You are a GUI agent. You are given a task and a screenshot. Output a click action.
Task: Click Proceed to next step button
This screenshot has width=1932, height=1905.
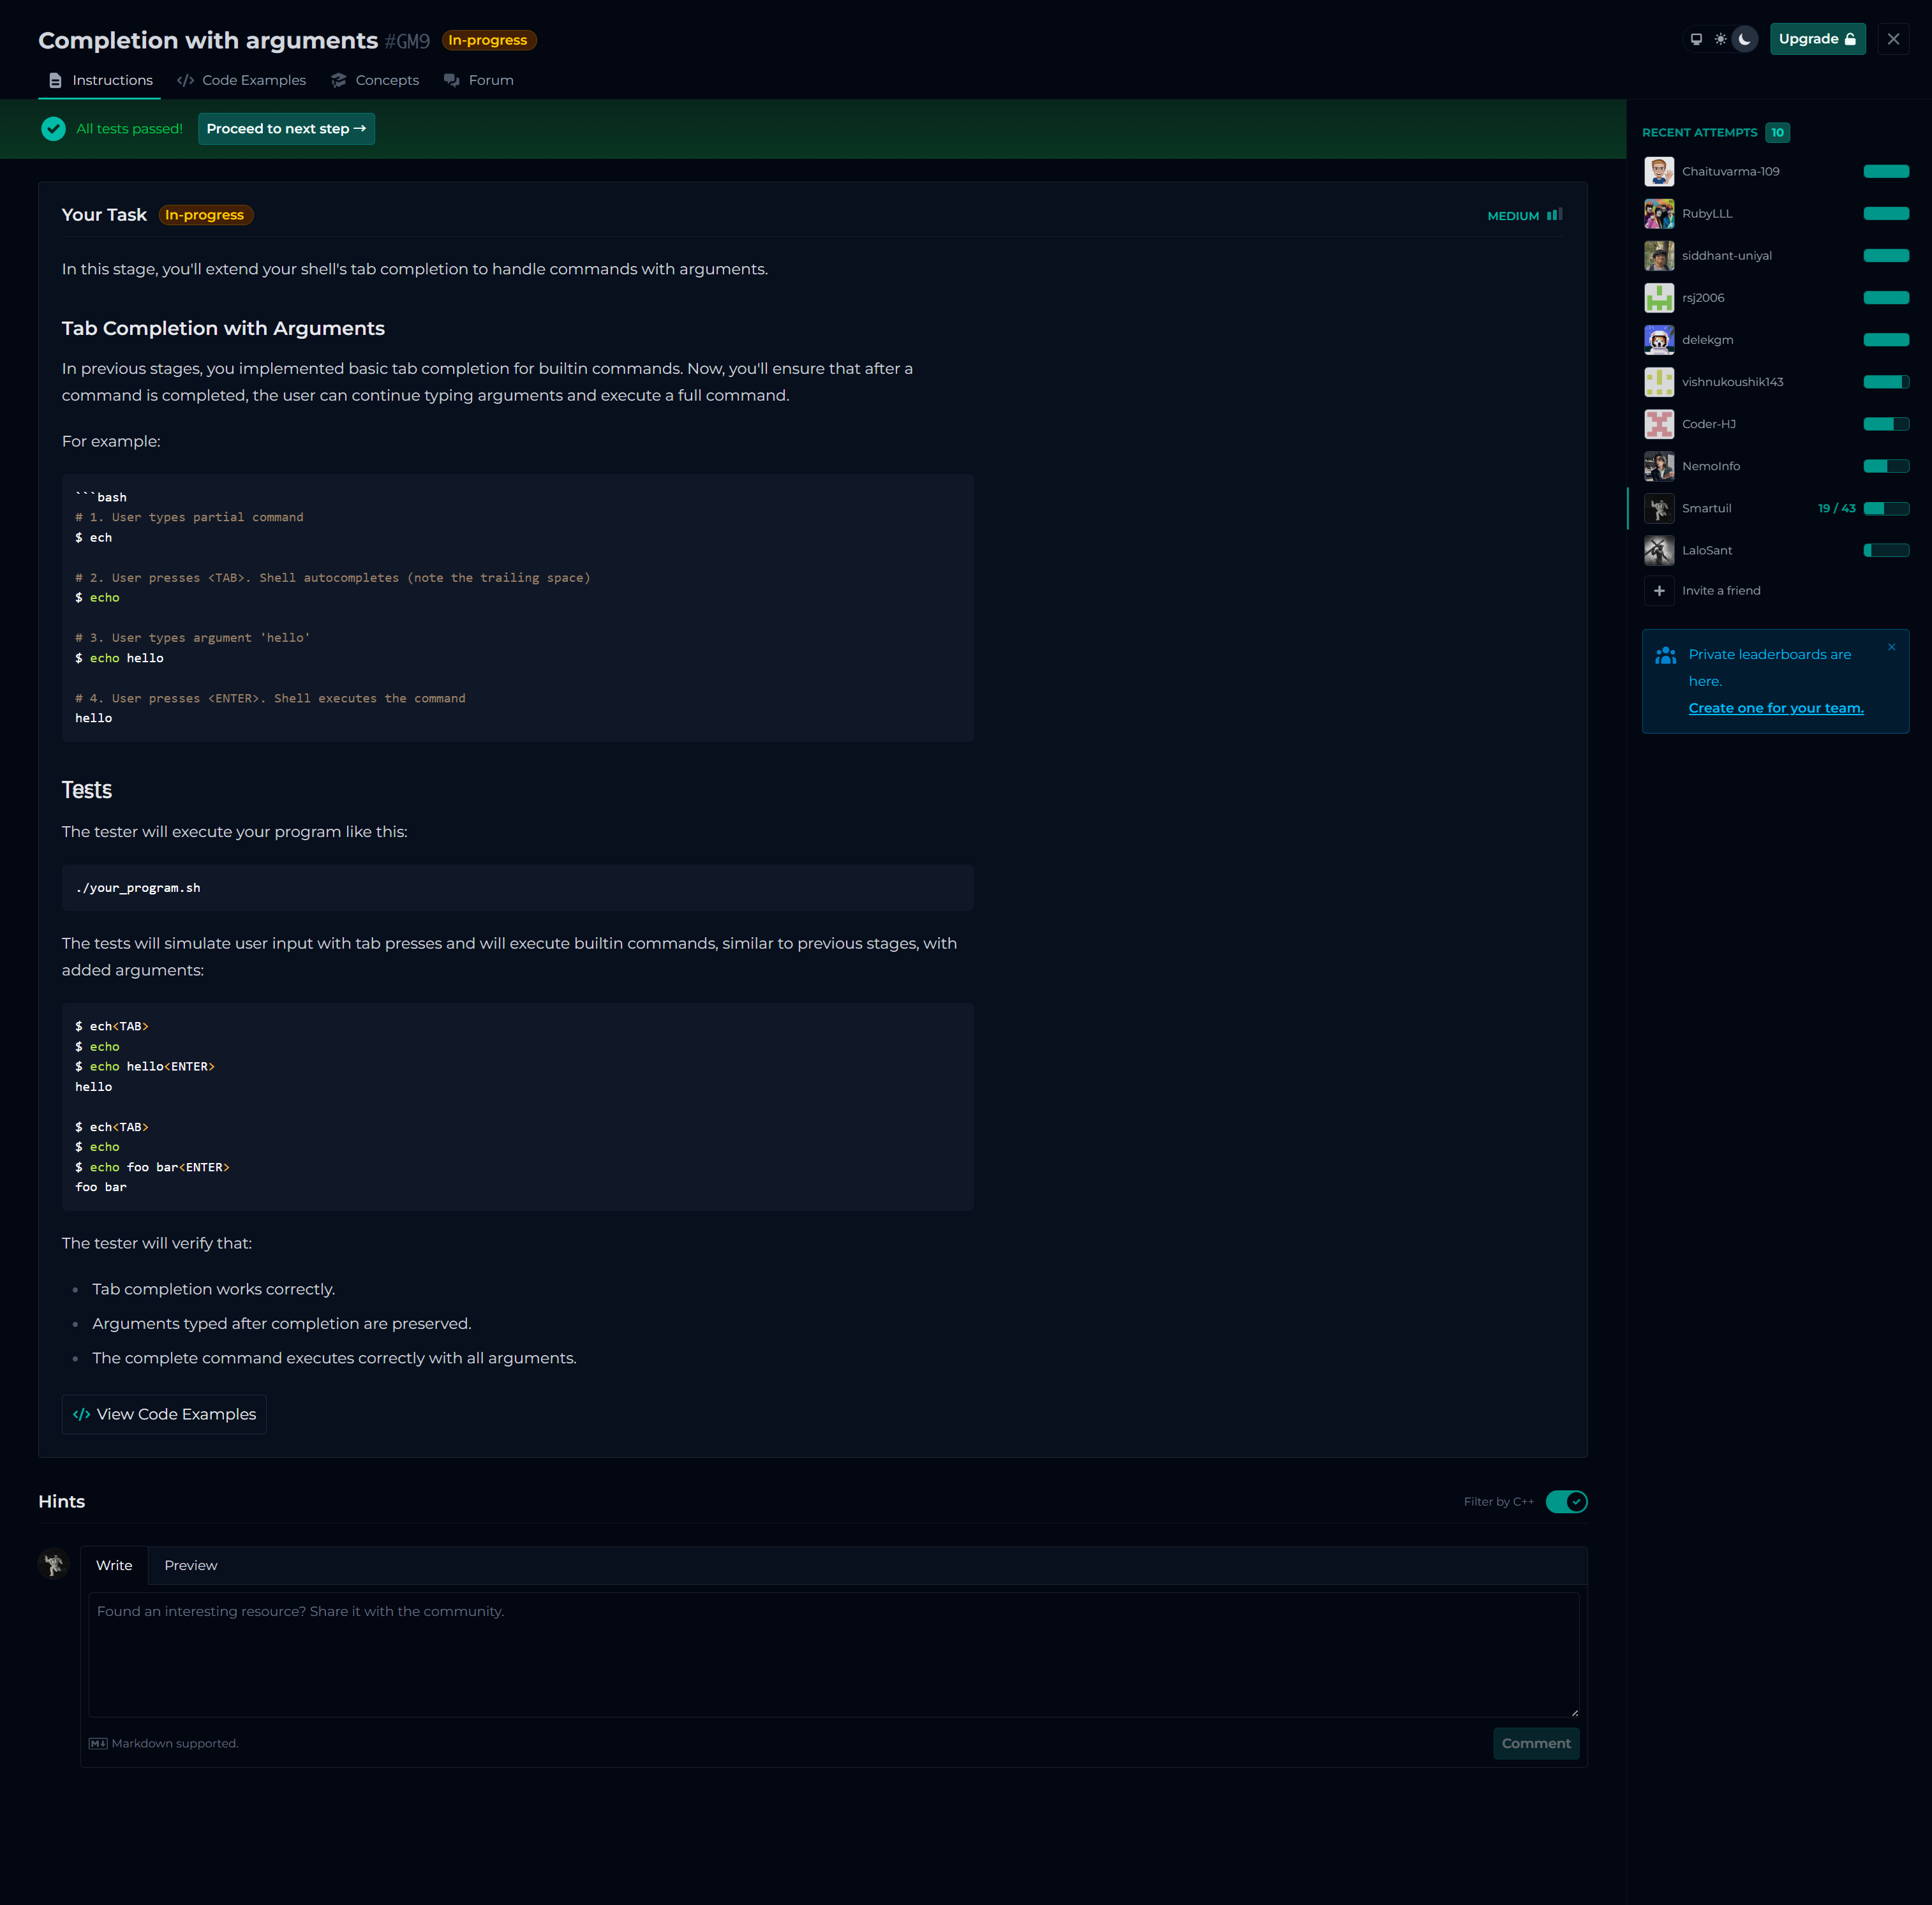(x=286, y=129)
